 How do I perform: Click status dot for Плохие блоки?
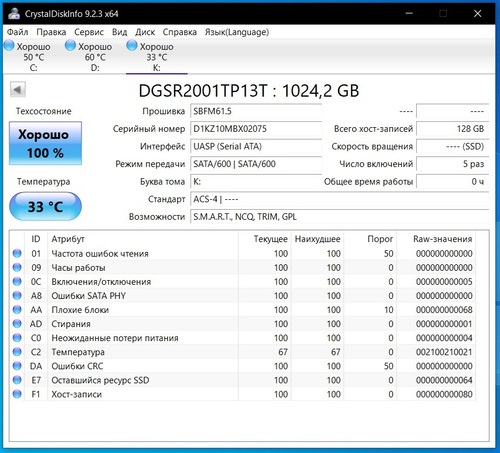click(x=17, y=310)
